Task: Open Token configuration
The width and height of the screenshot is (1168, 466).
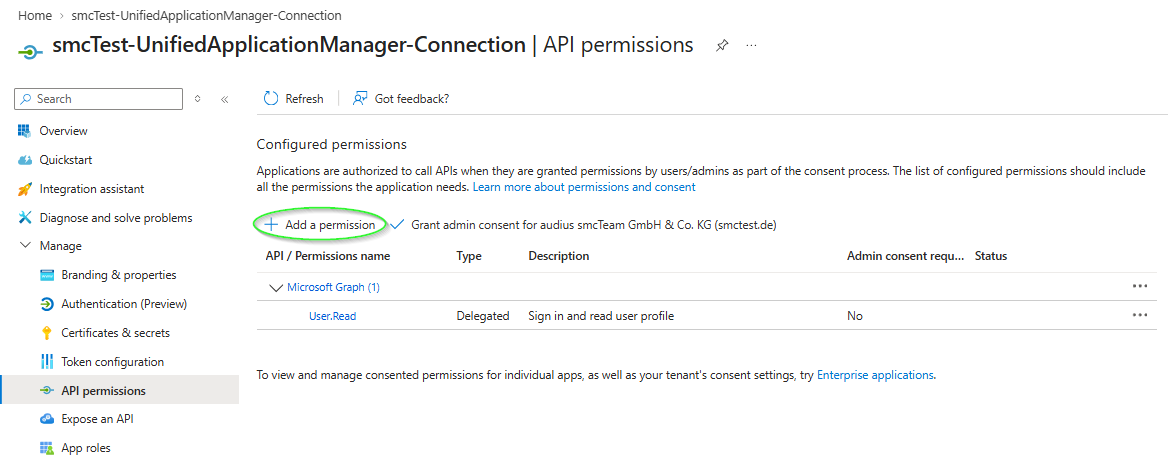Action: coord(112,363)
